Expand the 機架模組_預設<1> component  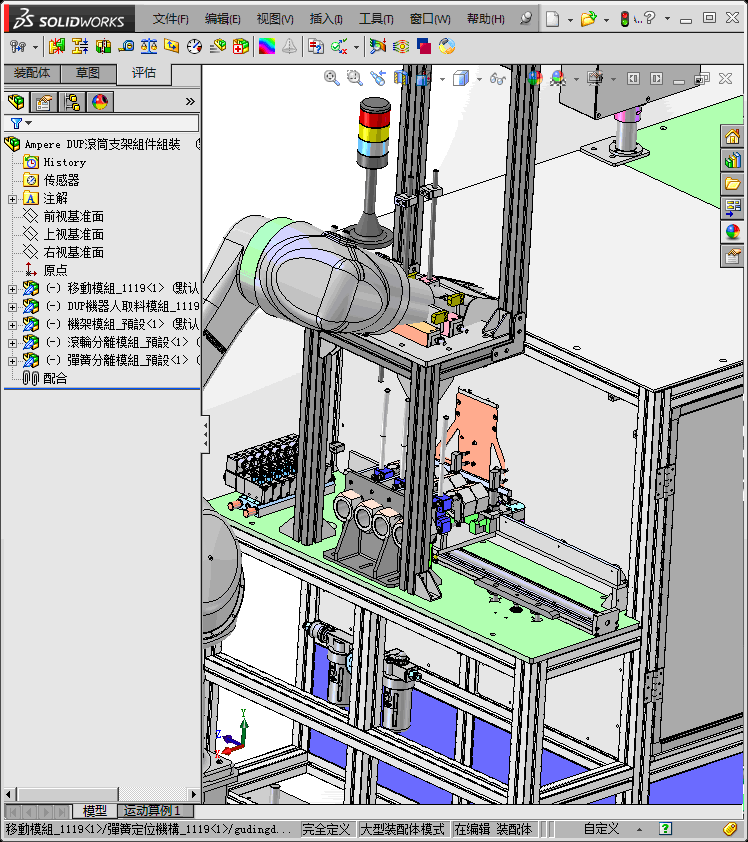coord(12,325)
